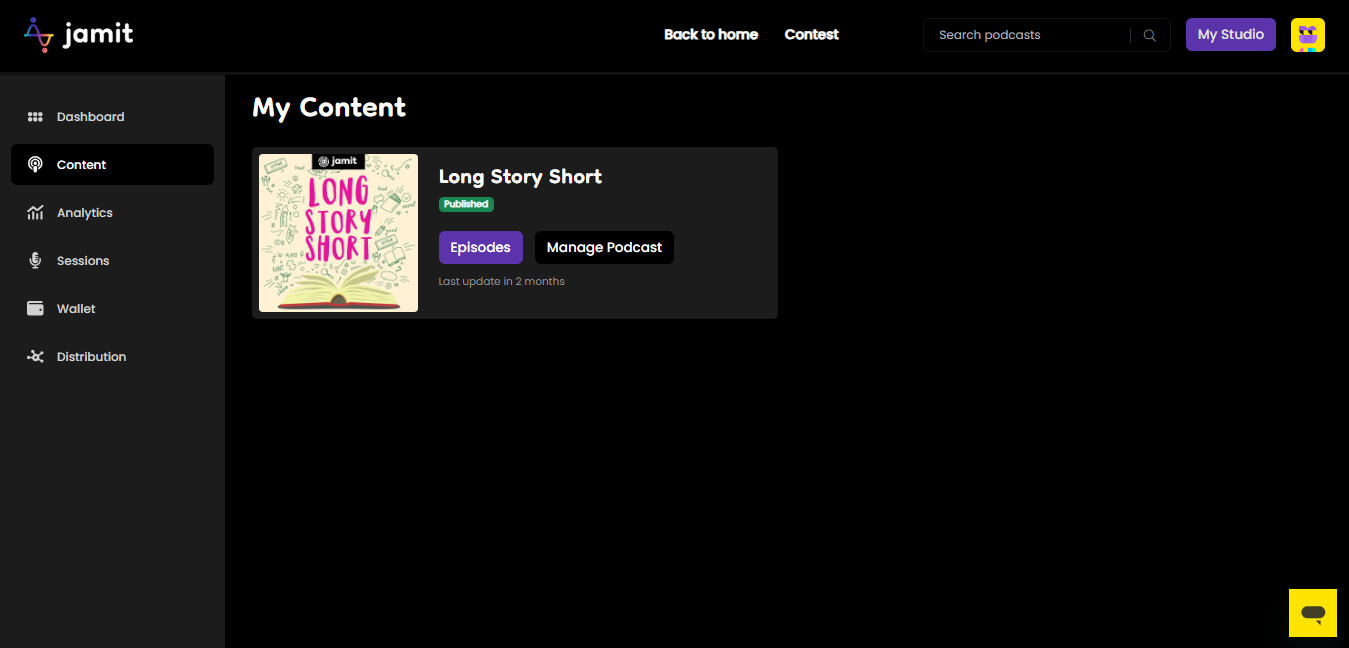Click the 'Last update in 2 months' text
Screen dimensions: 1349x648
click(x=502, y=282)
